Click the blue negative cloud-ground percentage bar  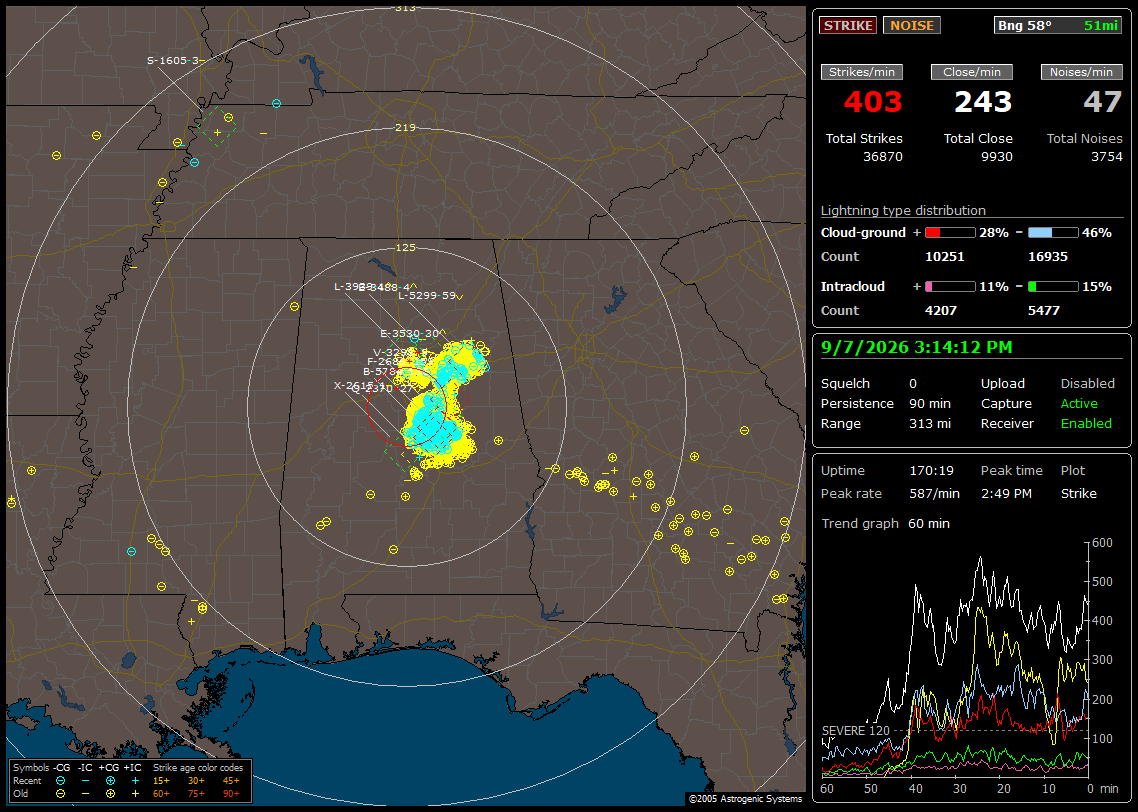click(x=1053, y=233)
